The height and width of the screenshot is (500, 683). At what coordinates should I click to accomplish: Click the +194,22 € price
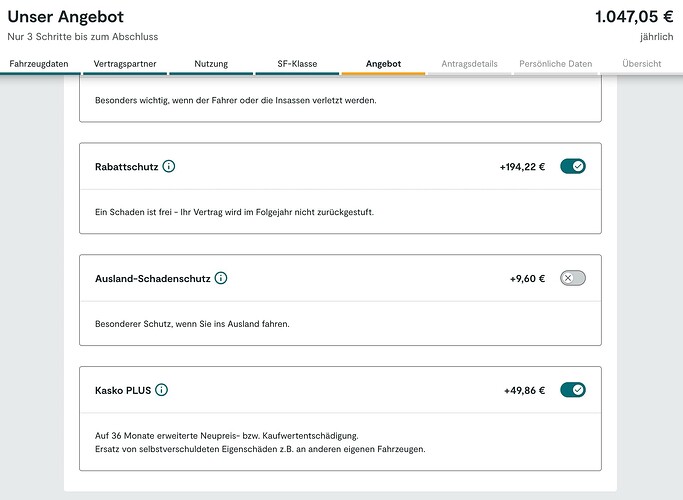(x=522, y=167)
